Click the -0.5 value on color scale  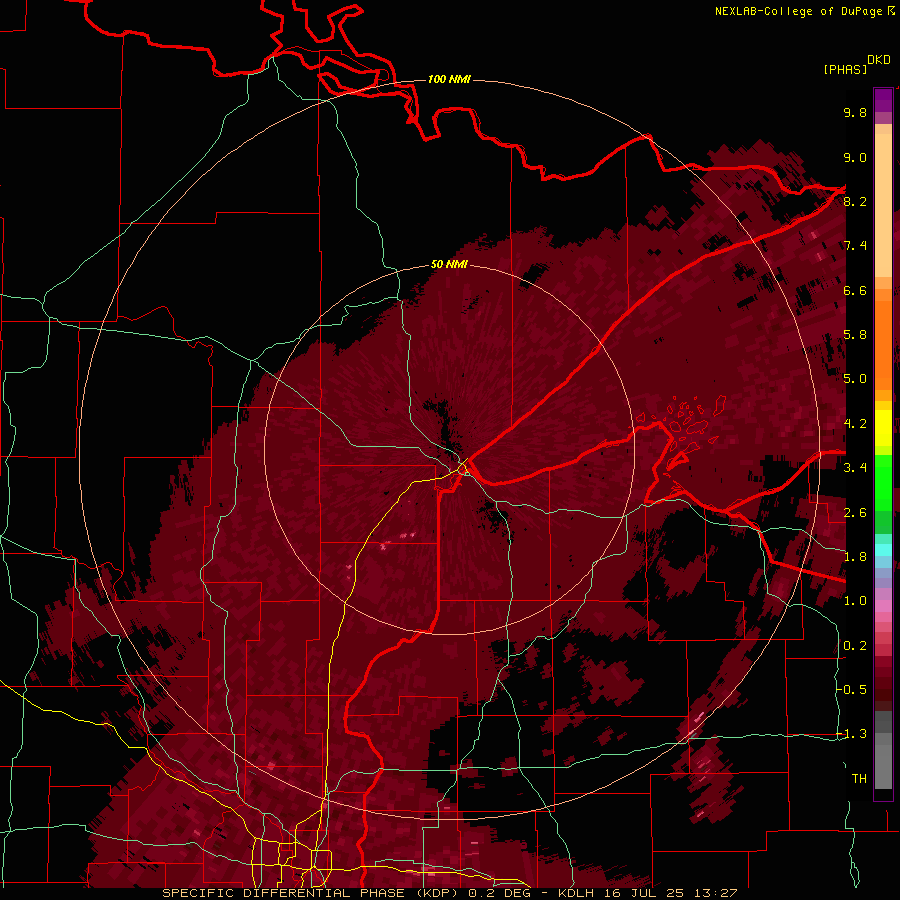[852, 690]
